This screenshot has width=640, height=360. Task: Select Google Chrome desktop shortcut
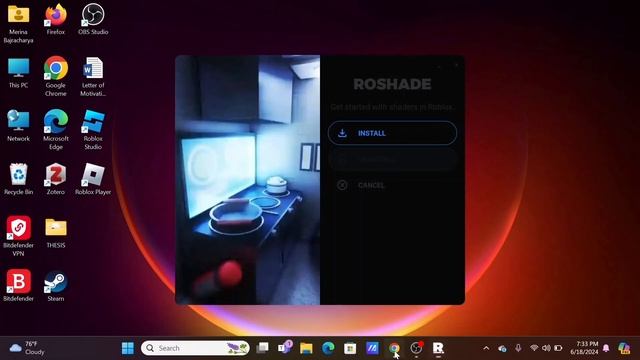(x=56, y=77)
